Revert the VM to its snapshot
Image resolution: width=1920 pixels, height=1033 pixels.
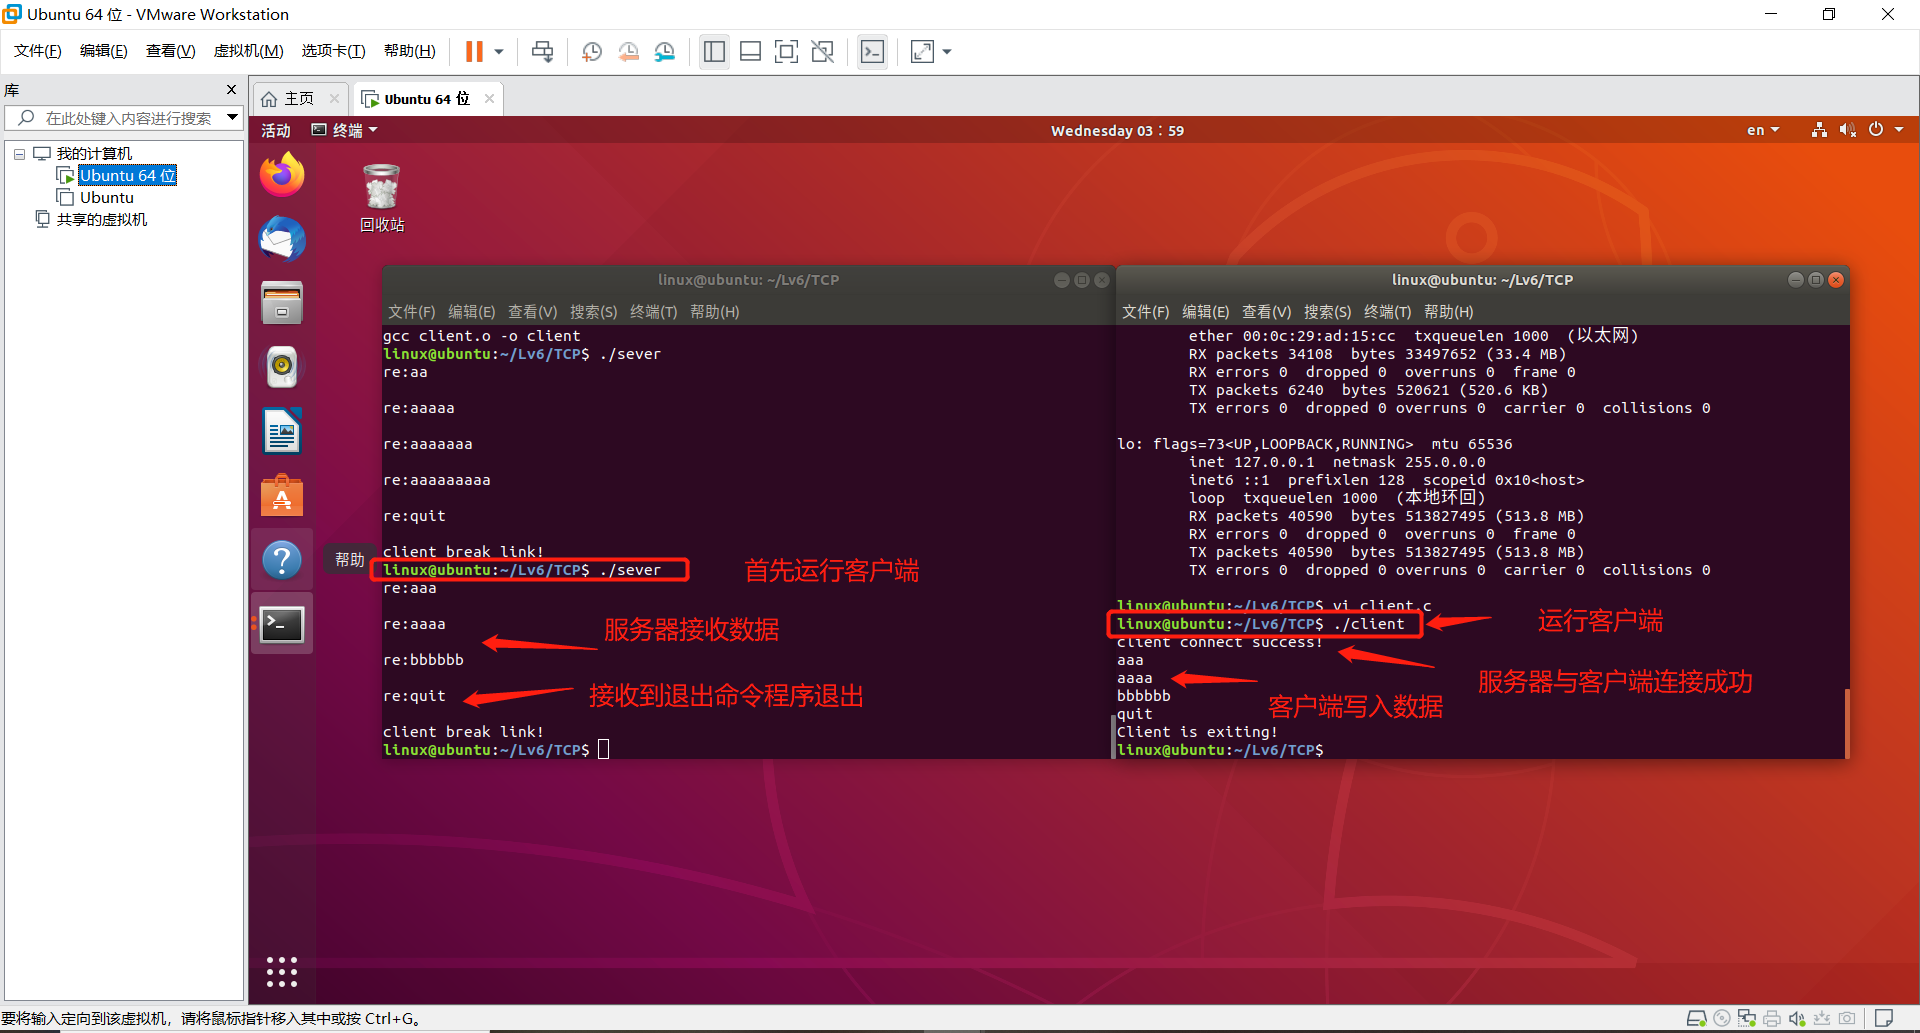coord(629,51)
